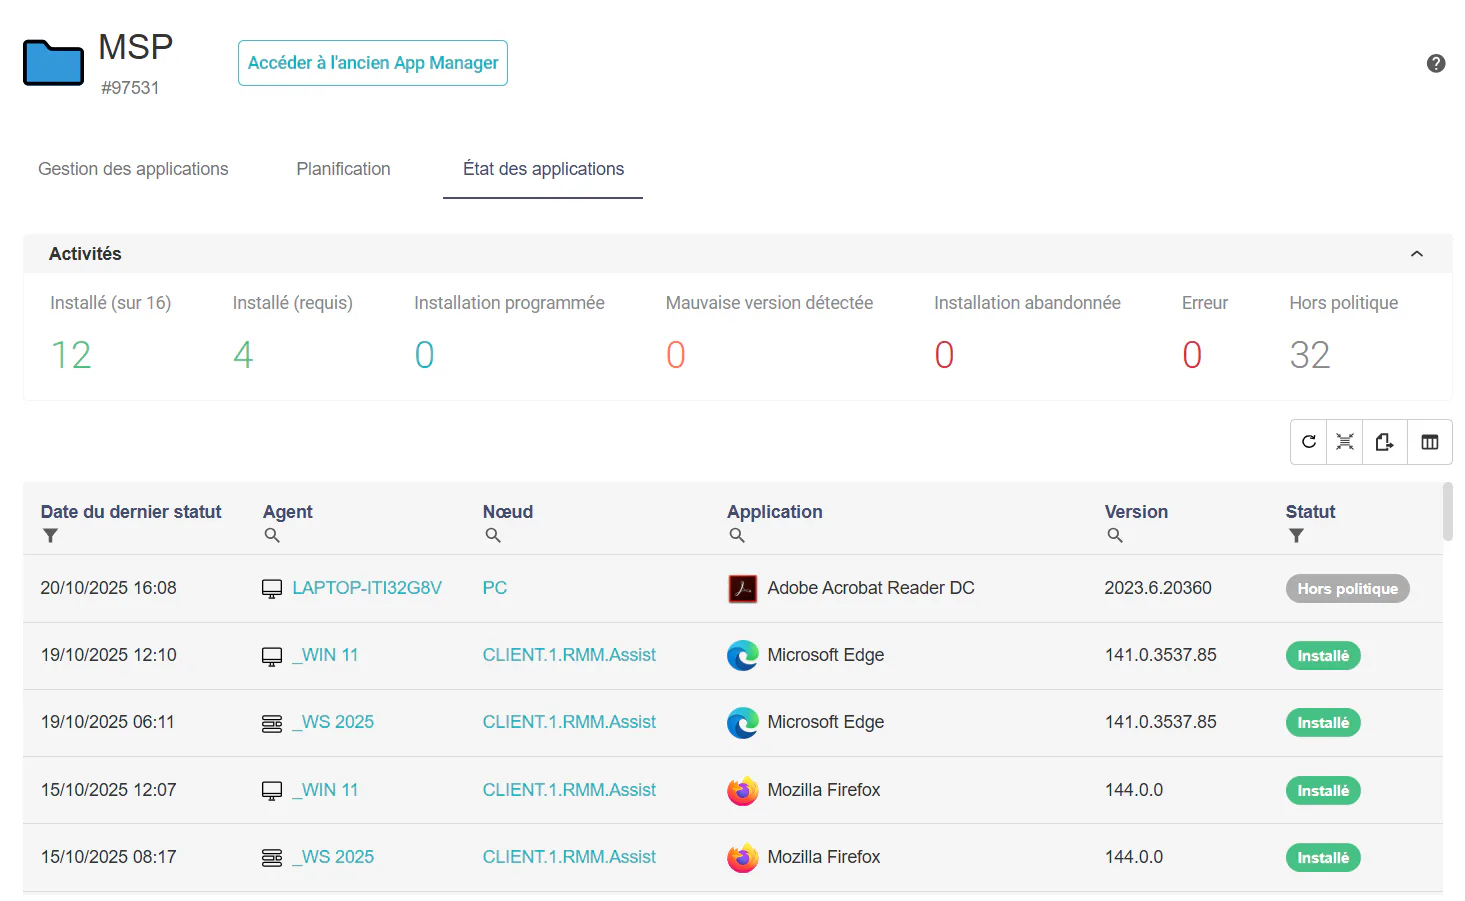Click the collapse-all rows toolbar icon

coord(1345,442)
